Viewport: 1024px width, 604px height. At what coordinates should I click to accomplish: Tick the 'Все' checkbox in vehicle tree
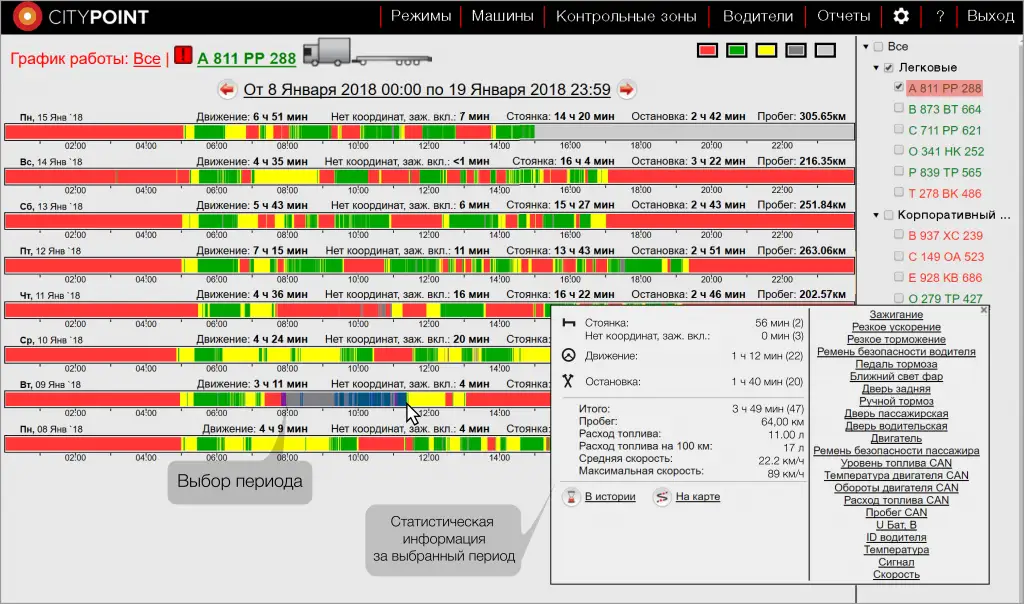(x=878, y=47)
